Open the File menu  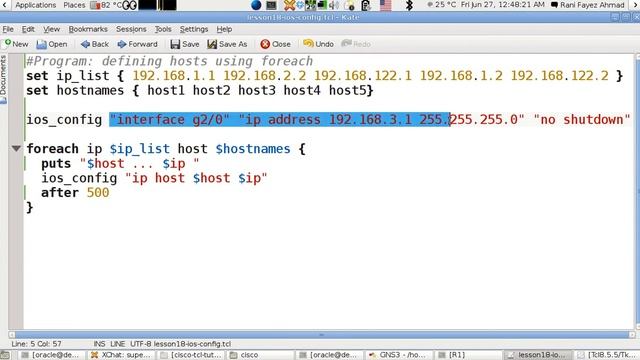pos(8,29)
